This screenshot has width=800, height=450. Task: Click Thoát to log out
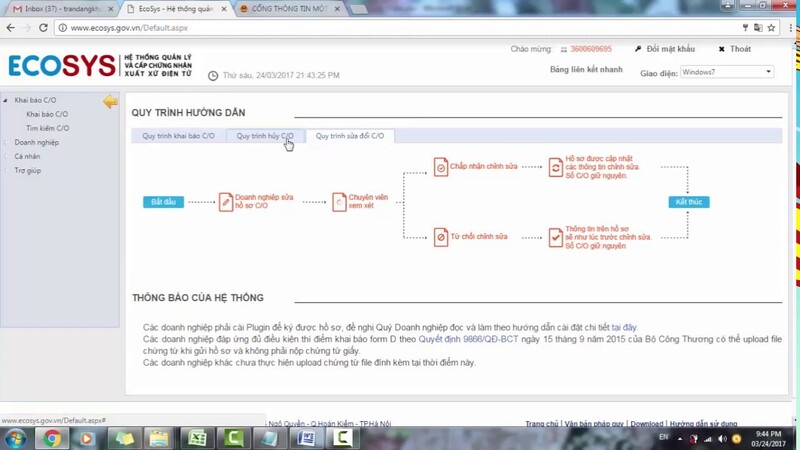(740, 49)
